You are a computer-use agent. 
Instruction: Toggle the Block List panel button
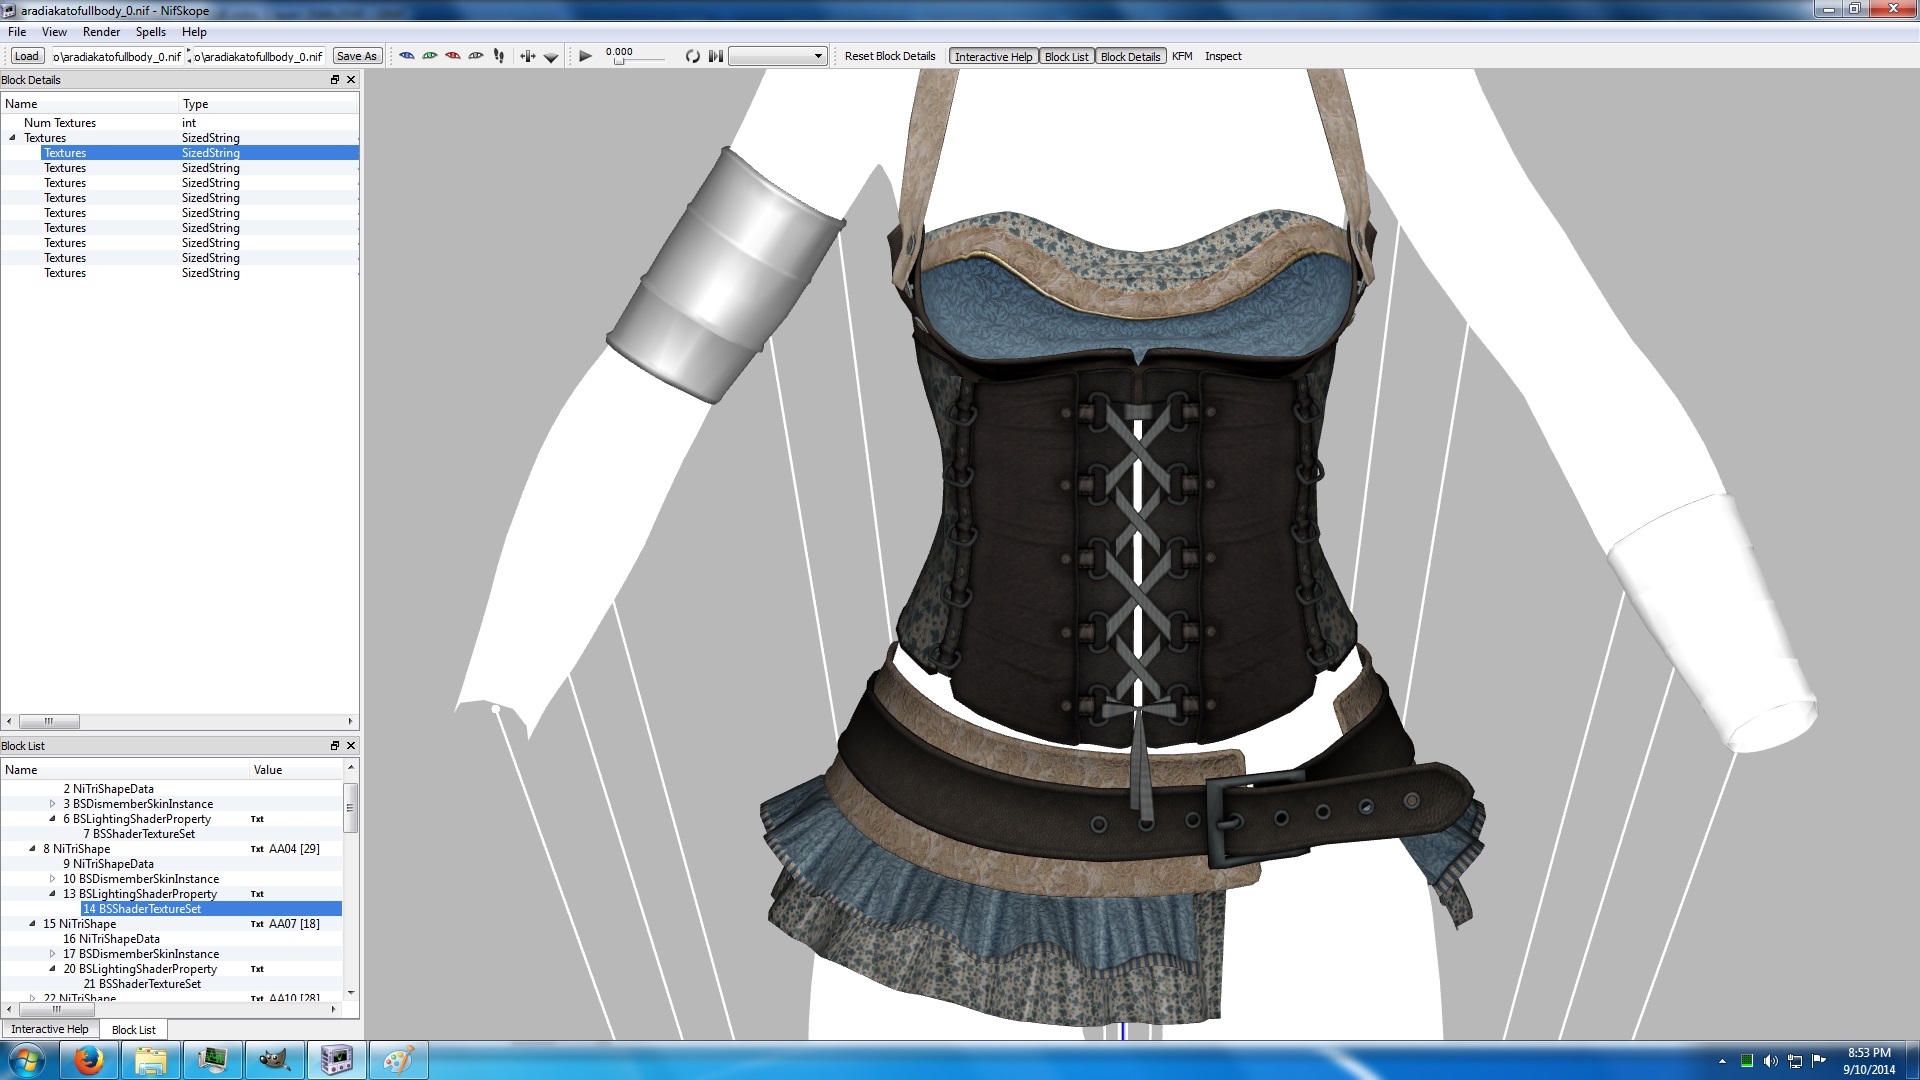click(1066, 57)
